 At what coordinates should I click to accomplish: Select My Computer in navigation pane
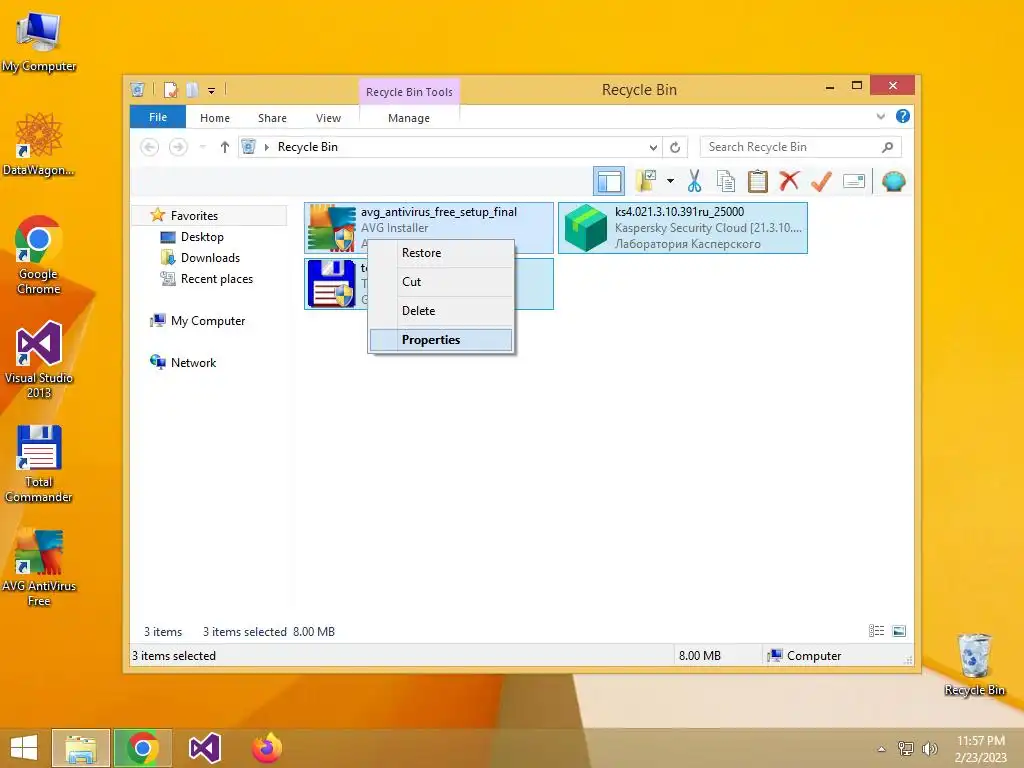[x=208, y=321]
